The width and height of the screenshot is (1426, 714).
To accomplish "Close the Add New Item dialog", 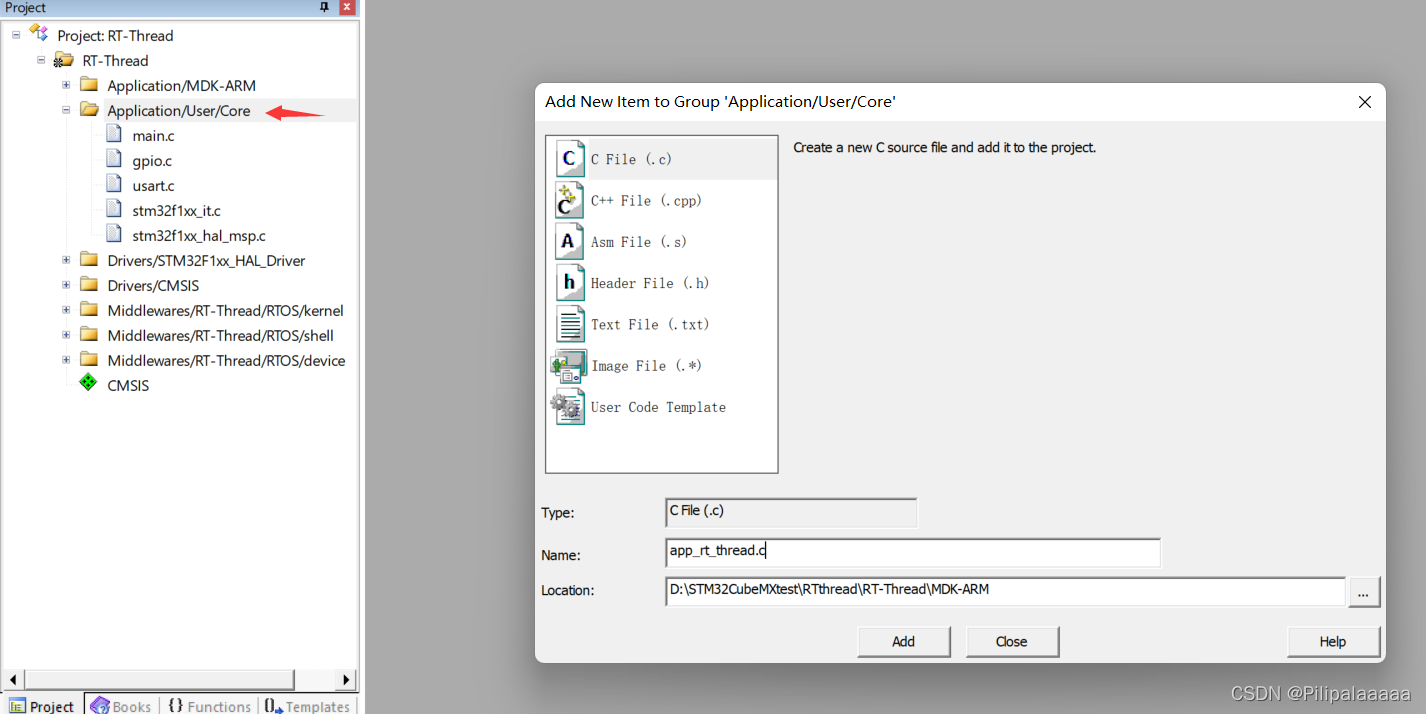I will tap(1364, 102).
